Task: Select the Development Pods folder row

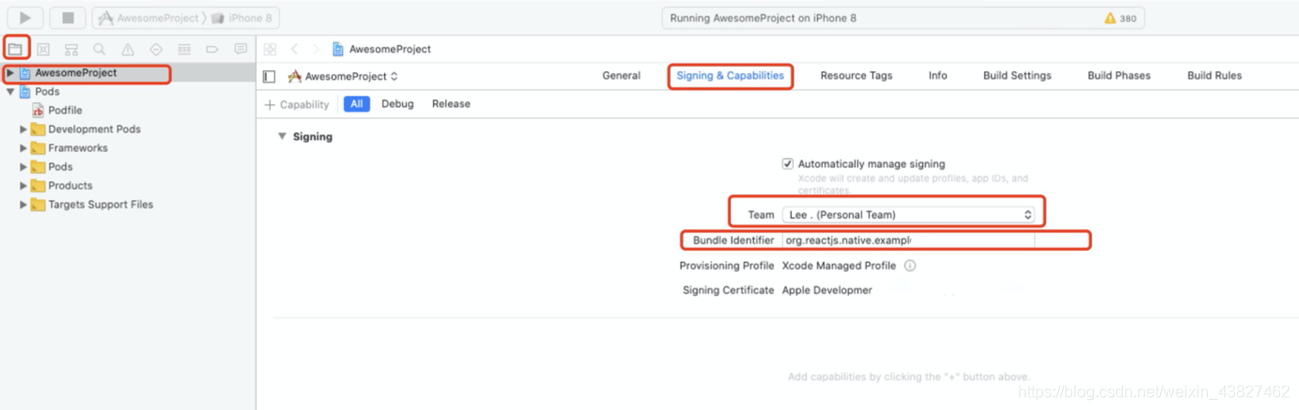Action: click(128, 130)
